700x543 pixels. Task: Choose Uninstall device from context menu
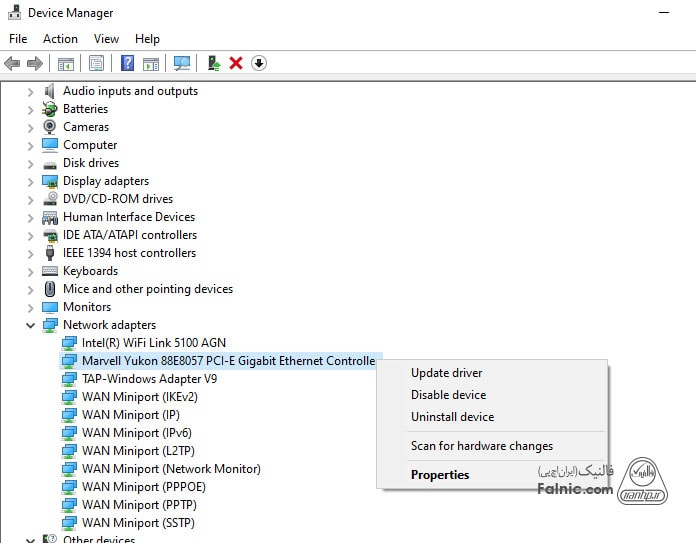[452, 417]
